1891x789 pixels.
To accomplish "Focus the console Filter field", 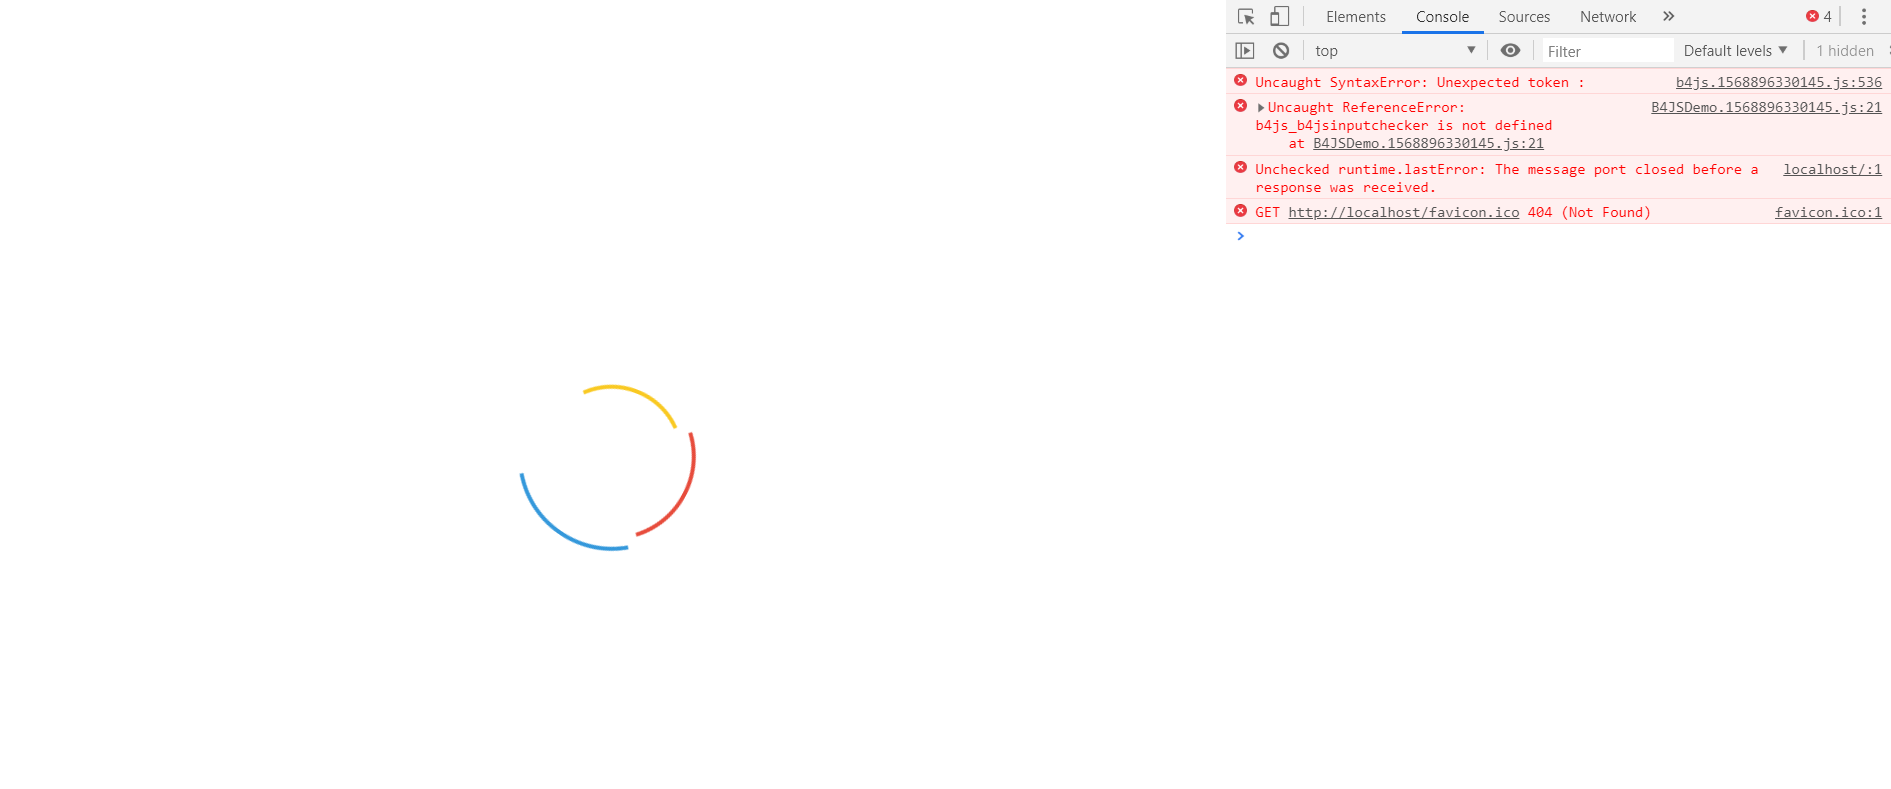I will (1607, 51).
